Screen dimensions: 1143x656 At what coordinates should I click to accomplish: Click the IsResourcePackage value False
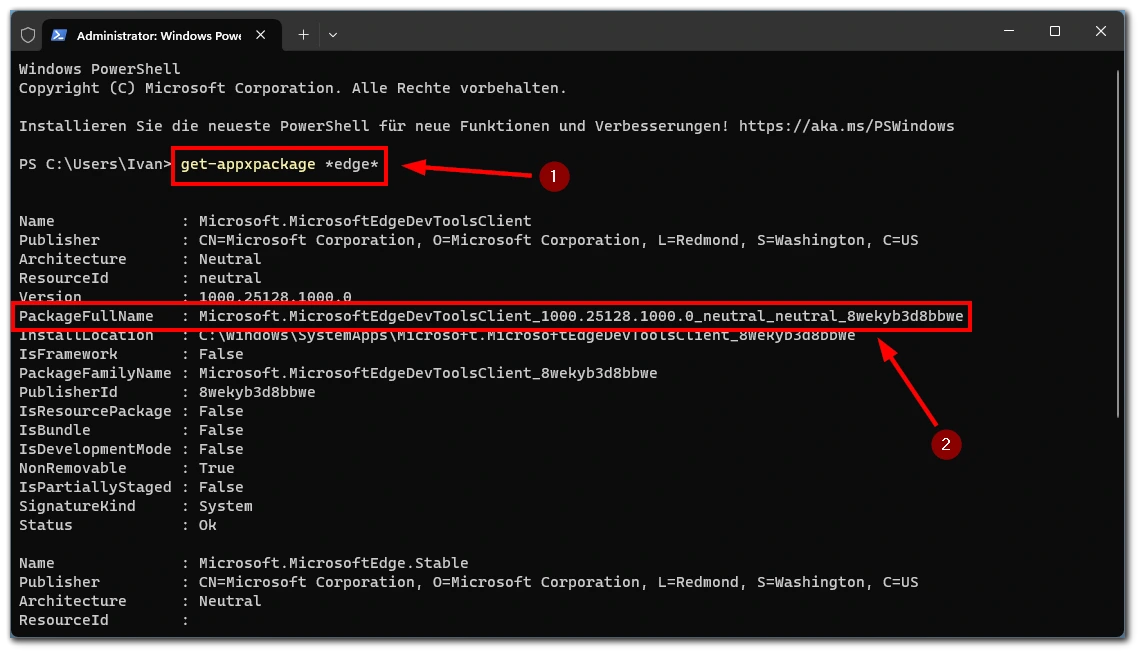[221, 412]
